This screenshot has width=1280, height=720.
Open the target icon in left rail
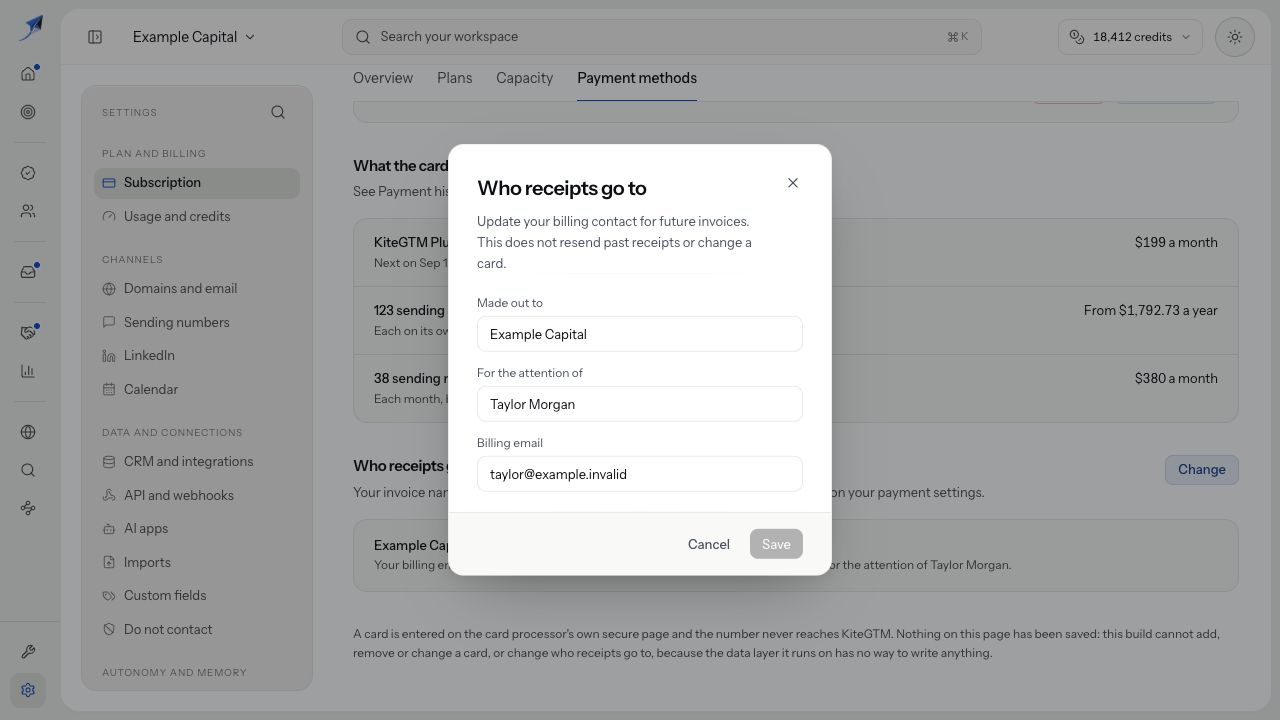coord(28,112)
